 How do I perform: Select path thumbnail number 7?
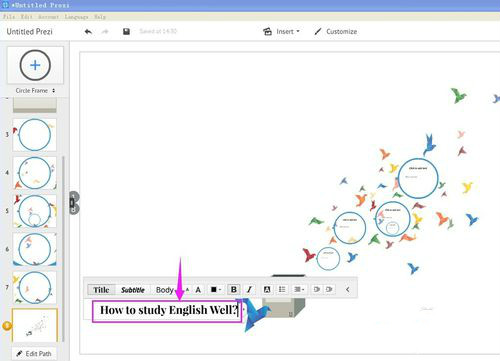[x=35, y=287]
